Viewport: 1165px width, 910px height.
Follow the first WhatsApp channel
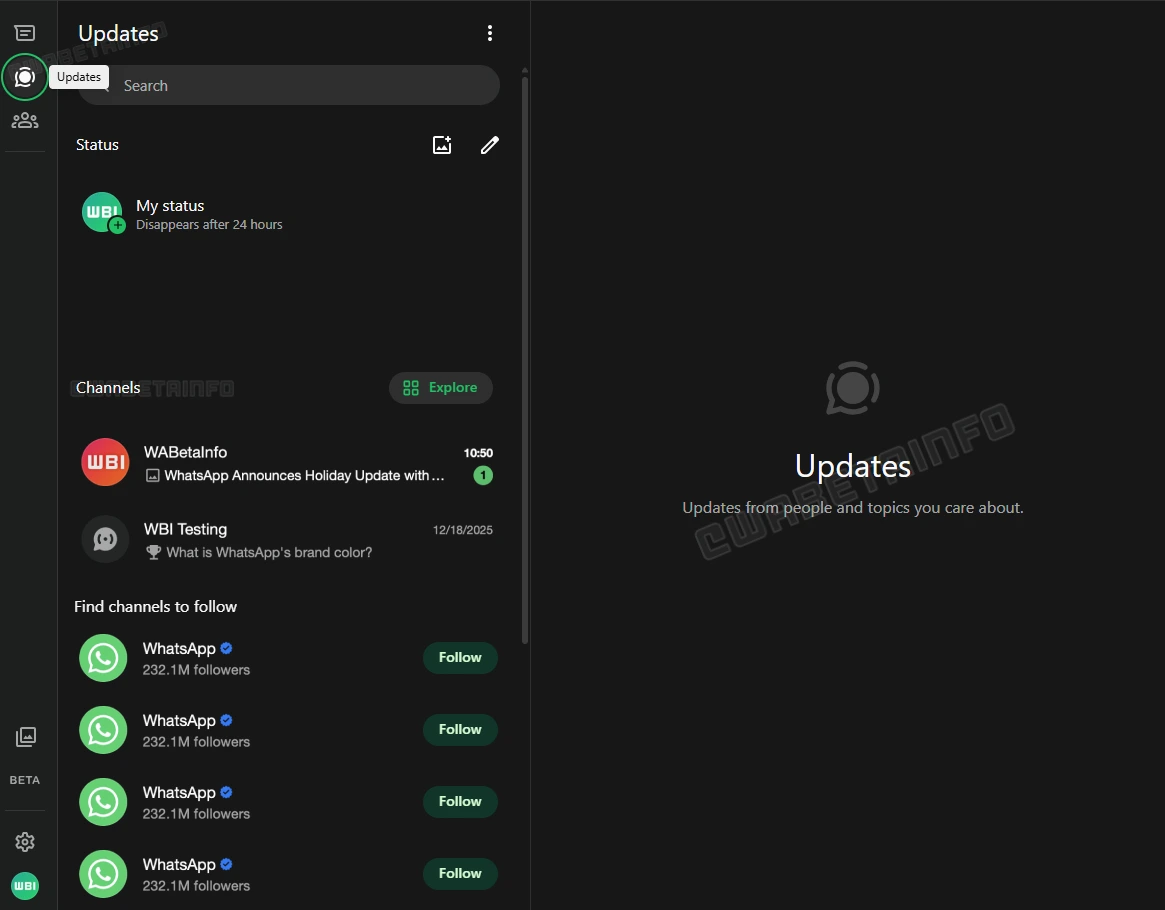coord(460,658)
